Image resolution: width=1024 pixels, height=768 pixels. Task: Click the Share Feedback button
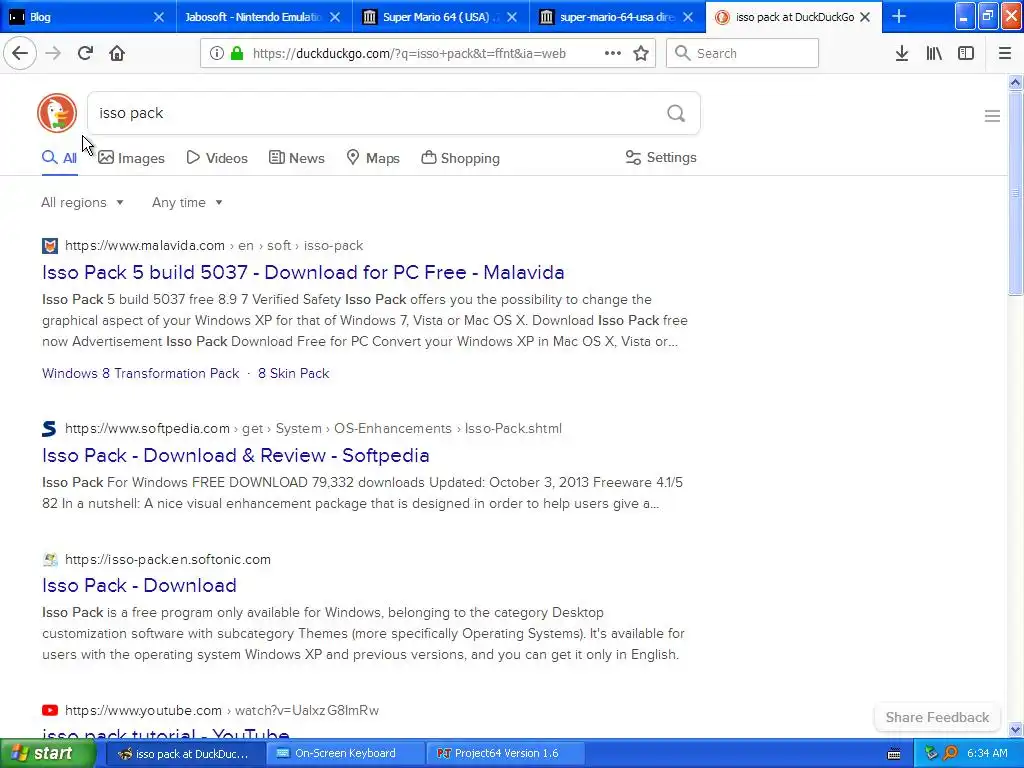click(937, 717)
